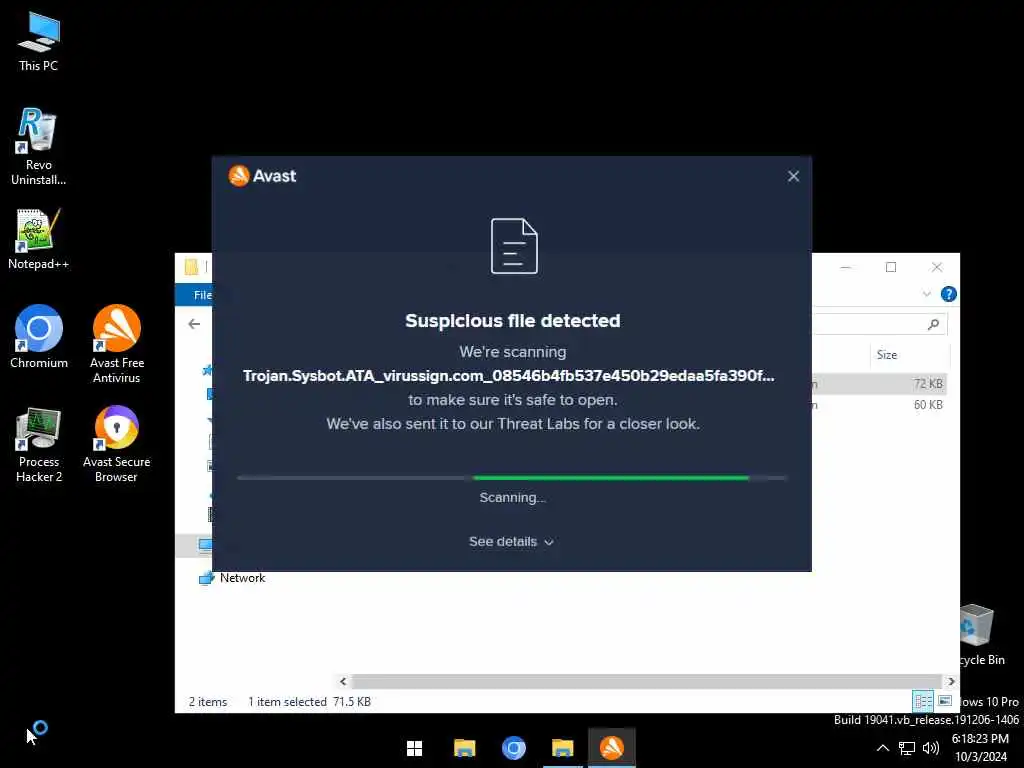This screenshot has height=768, width=1024.
Task: Open the volume tray icon
Action: pos(931,748)
